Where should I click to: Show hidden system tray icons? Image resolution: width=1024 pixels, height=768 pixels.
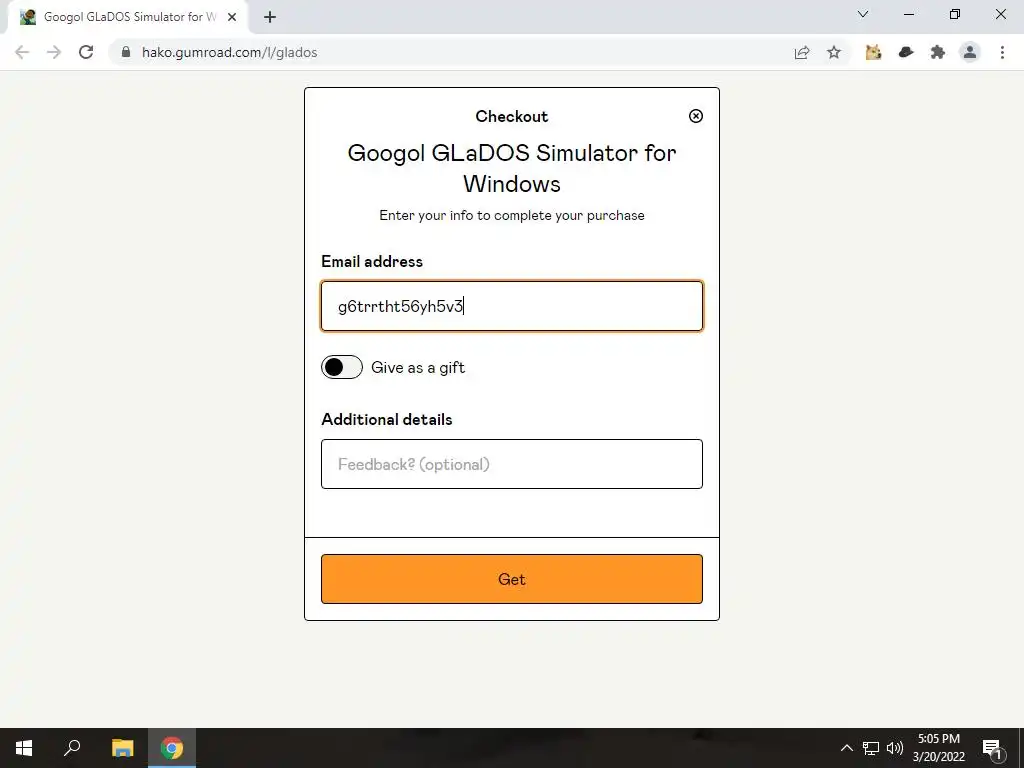point(846,748)
